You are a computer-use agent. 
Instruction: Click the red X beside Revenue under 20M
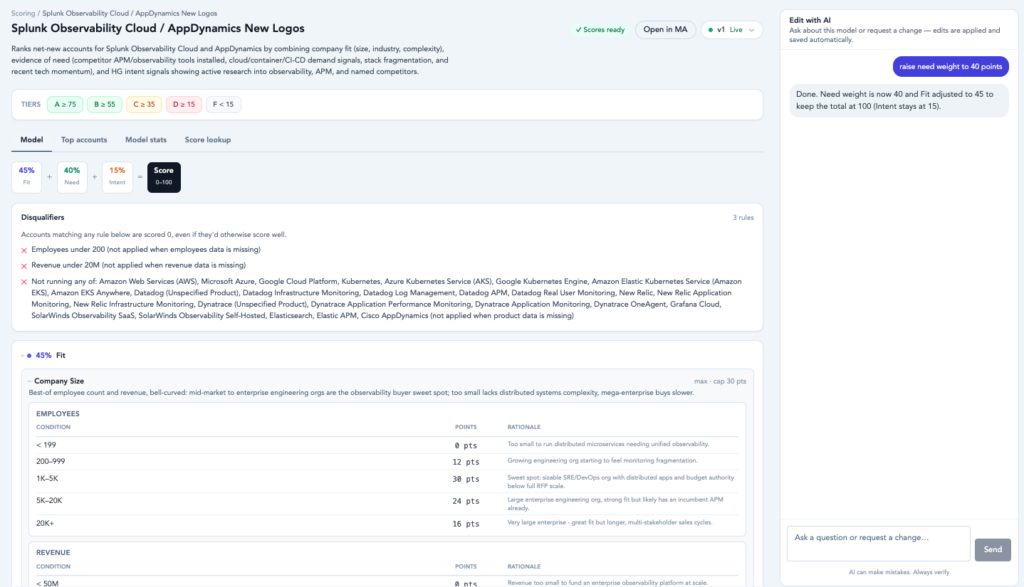tap(24, 266)
